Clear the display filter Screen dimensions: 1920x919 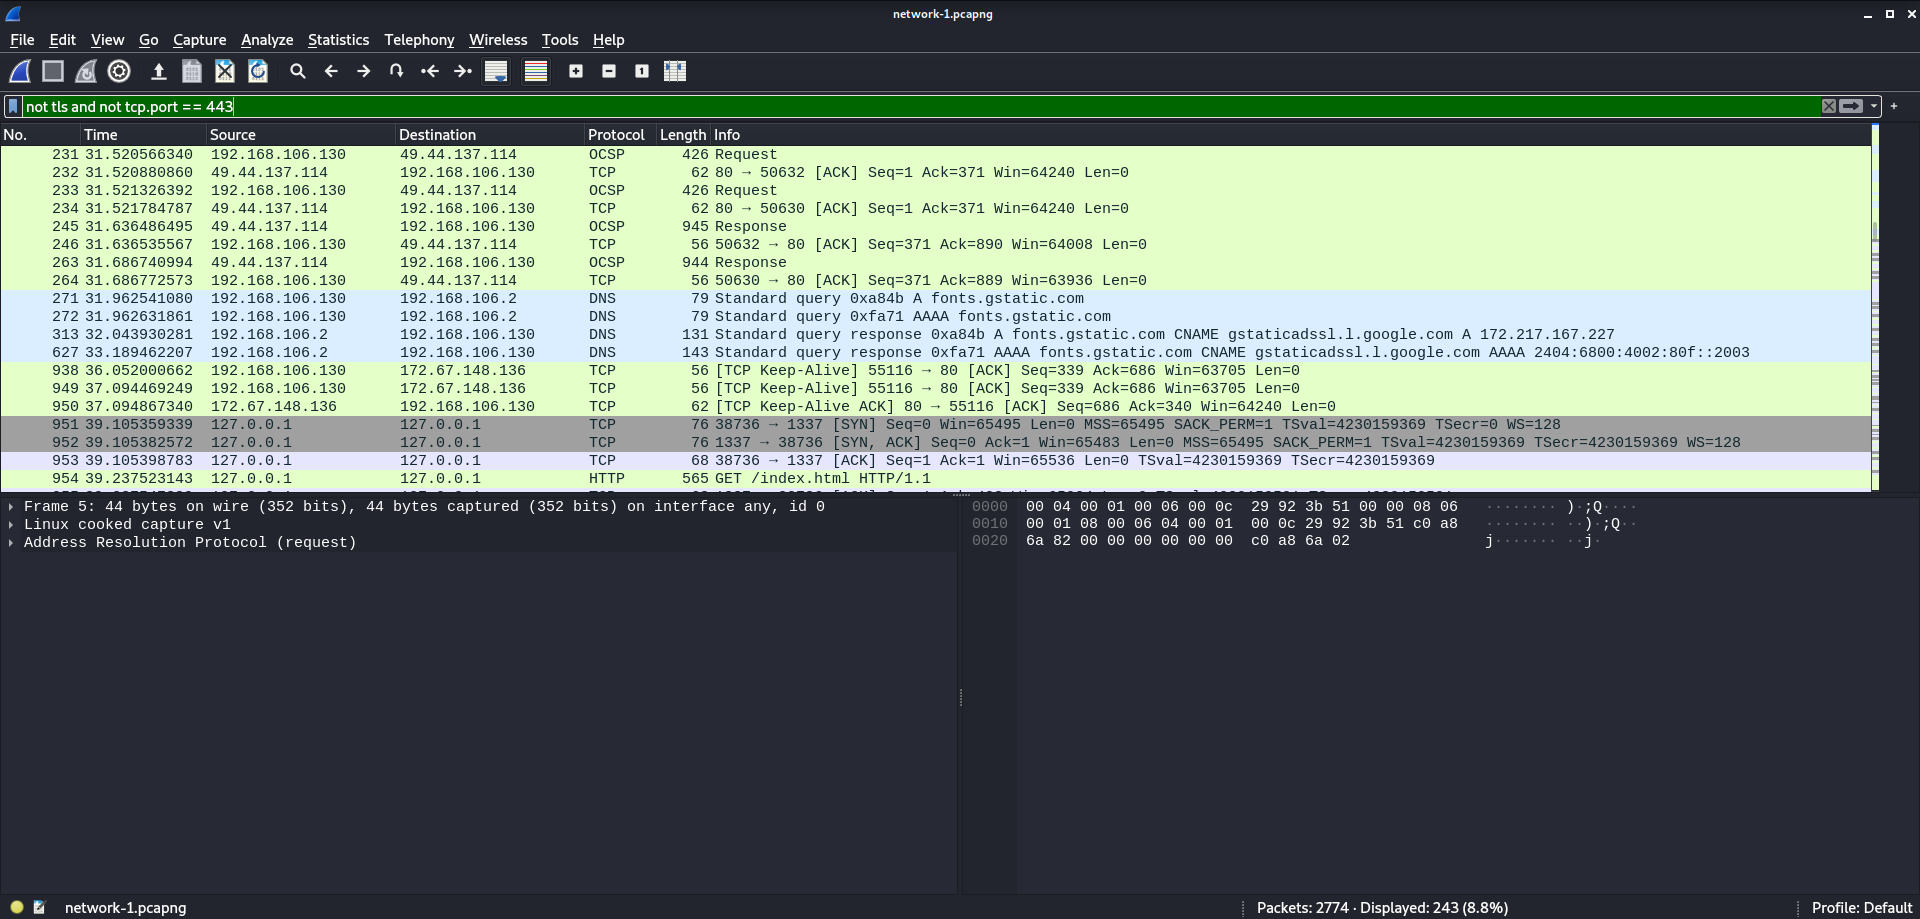(x=1829, y=106)
